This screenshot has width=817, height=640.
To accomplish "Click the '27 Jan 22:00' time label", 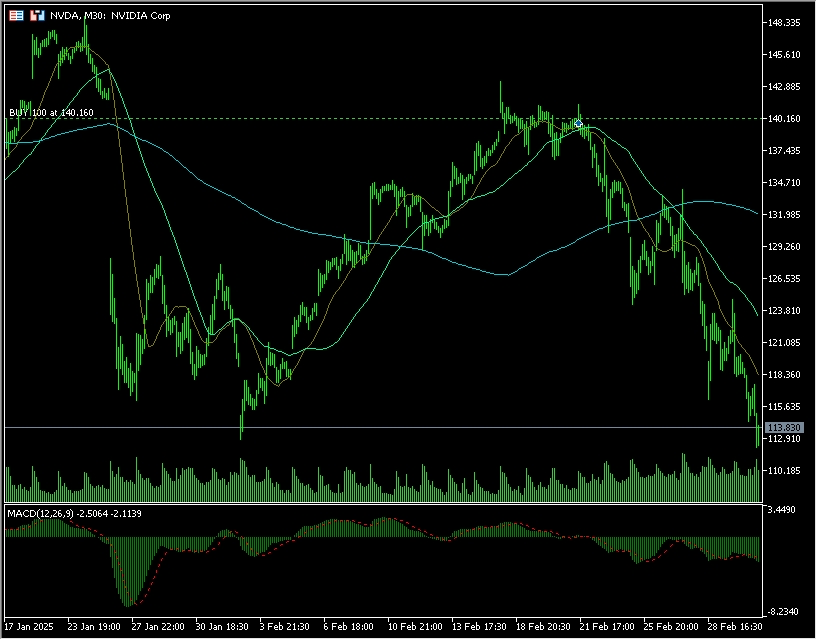I will 158,627.
